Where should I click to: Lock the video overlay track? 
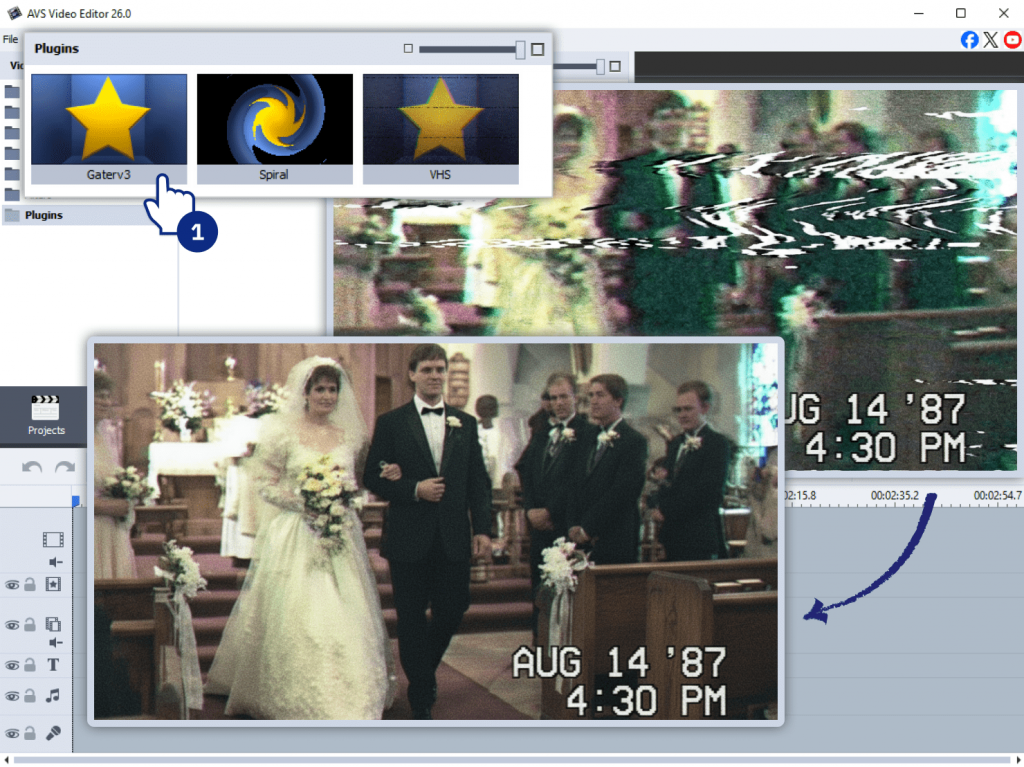[x=30, y=625]
